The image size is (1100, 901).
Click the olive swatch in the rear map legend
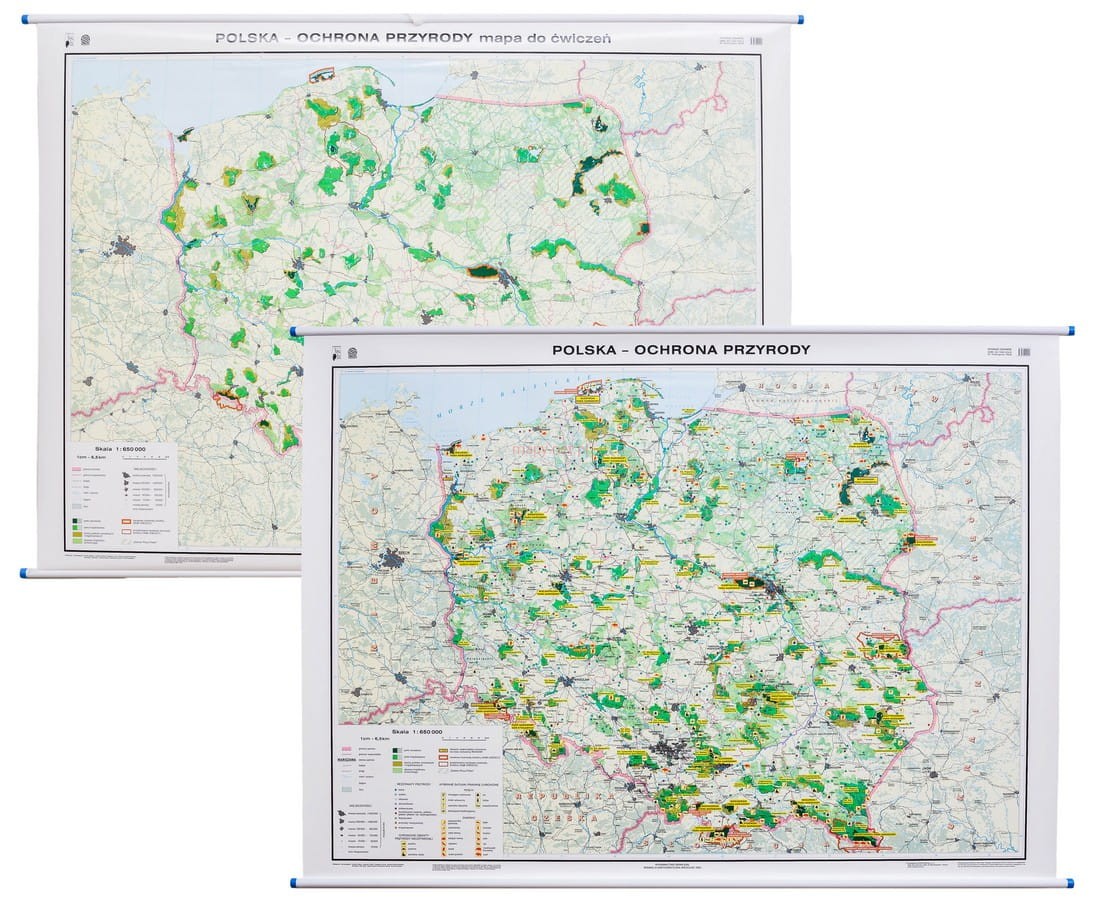77,534
